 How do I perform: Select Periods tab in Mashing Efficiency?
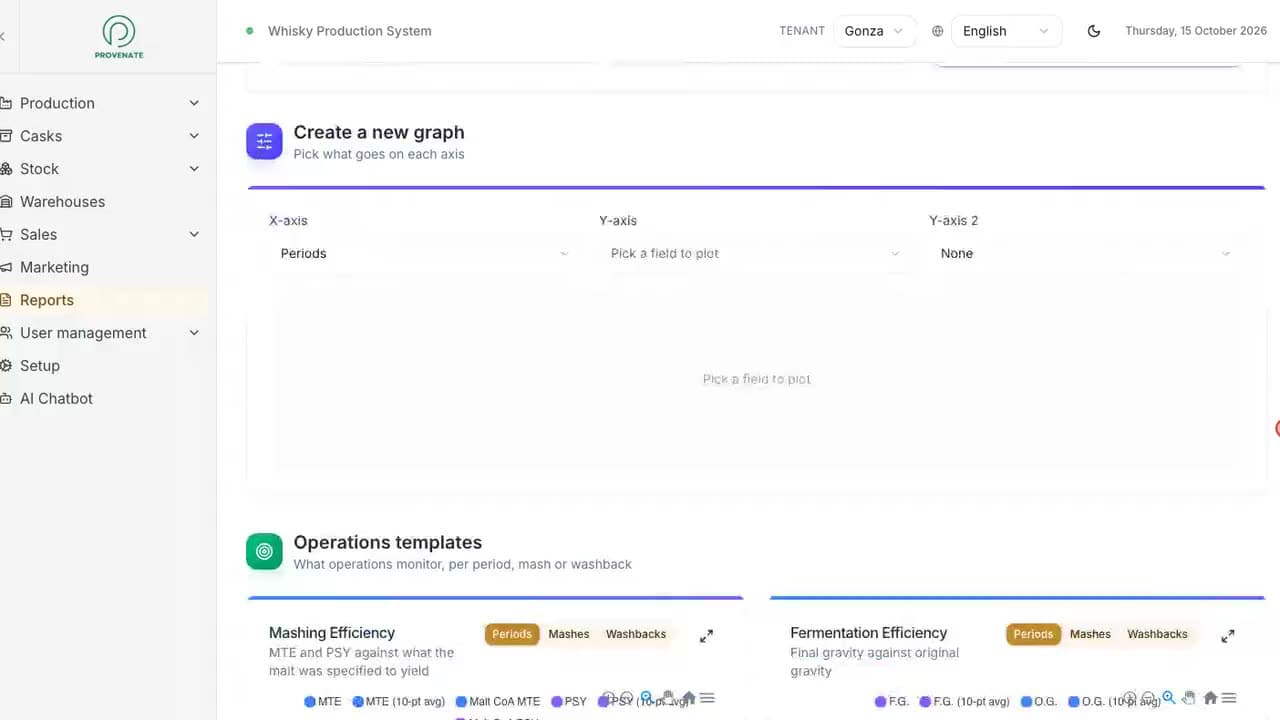(x=512, y=634)
